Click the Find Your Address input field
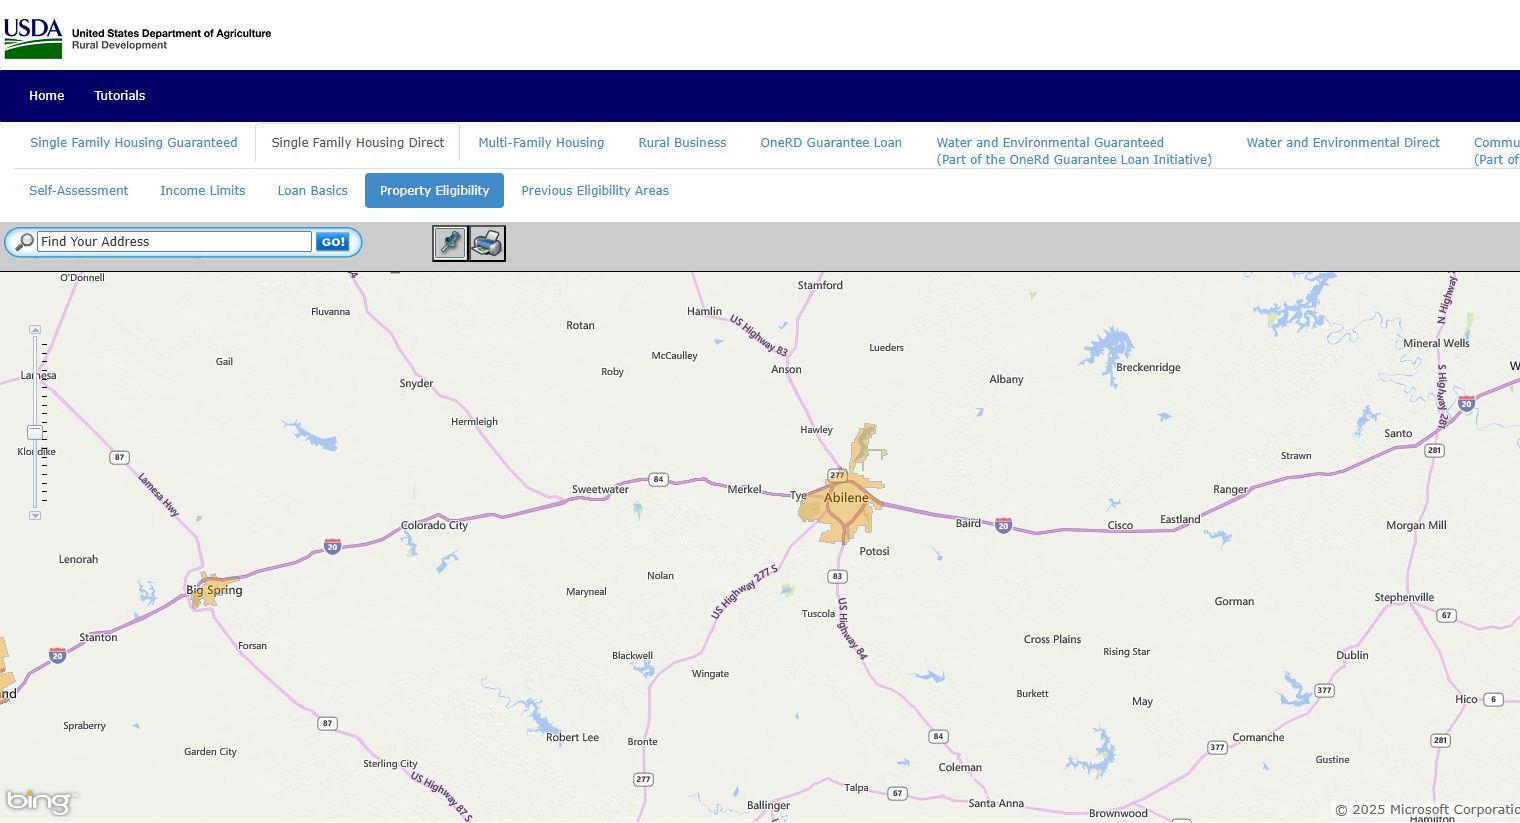The image size is (1520, 823). click(173, 241)
